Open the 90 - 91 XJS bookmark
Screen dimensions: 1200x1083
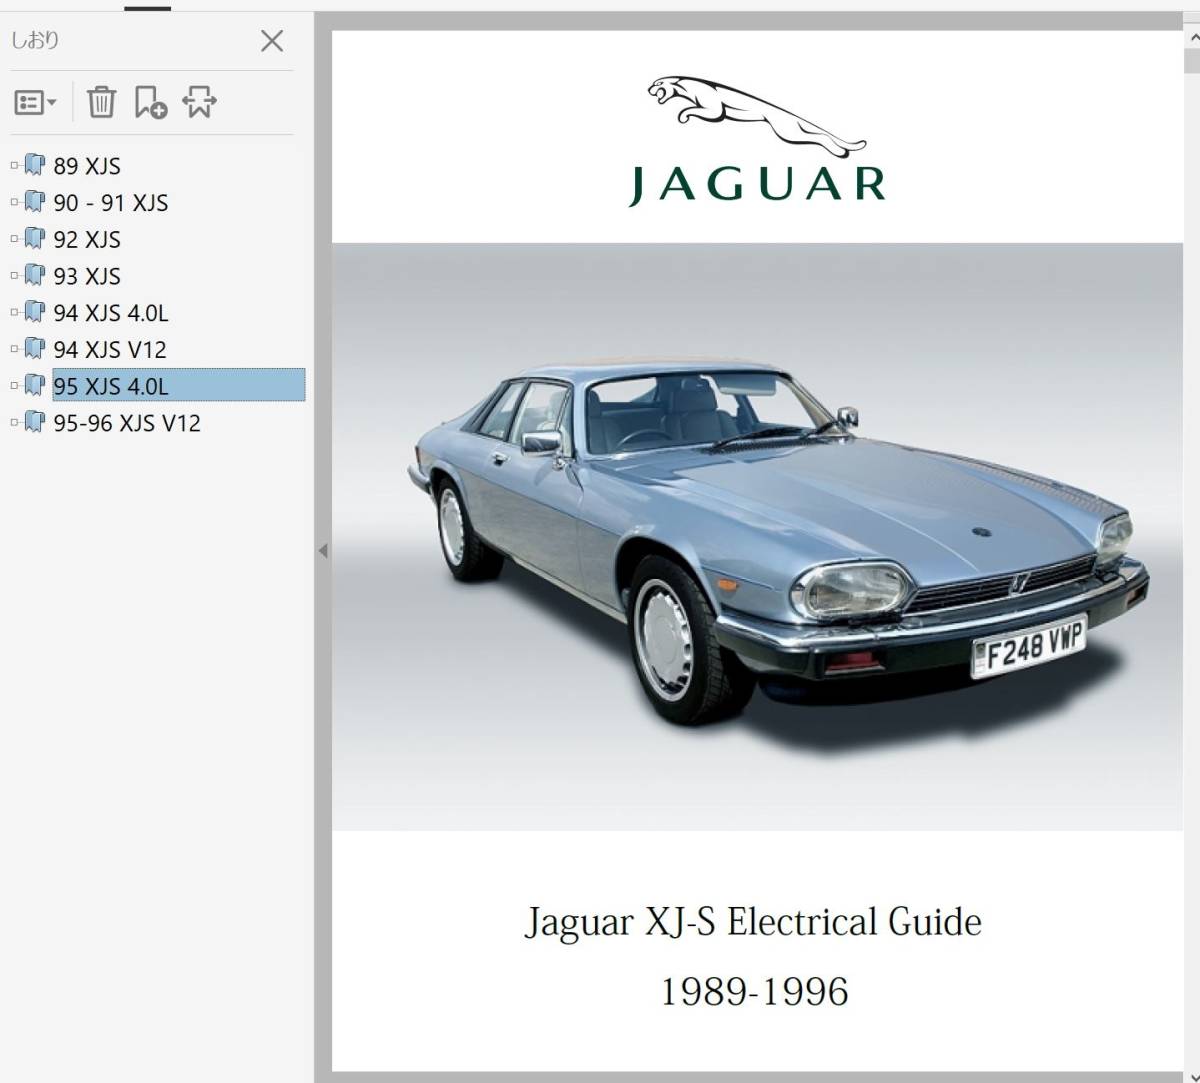pyautogui.click(x=111, y=203)
